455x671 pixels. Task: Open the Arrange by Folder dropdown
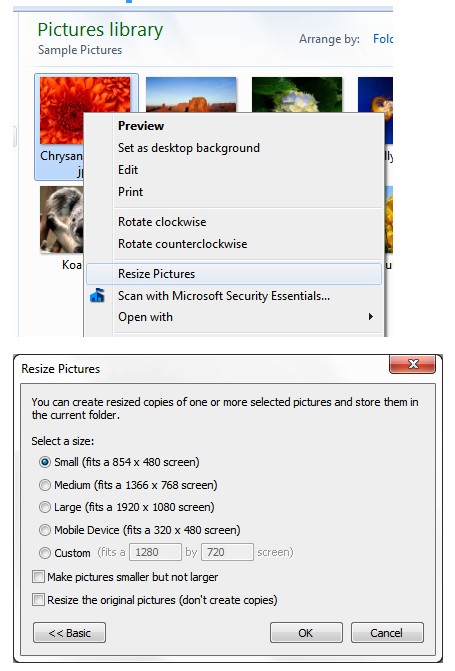click(x=383, y=39)
